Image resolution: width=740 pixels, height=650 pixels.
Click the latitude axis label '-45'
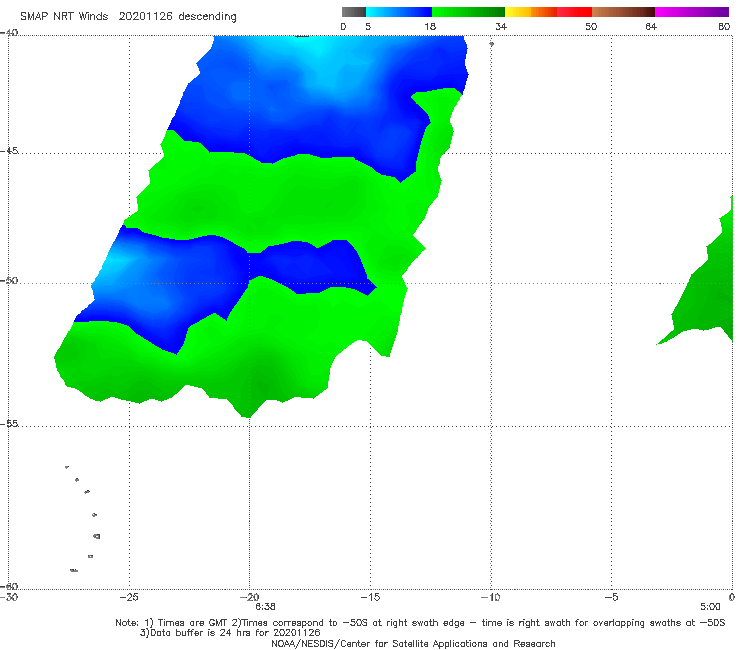coord(9,151)
